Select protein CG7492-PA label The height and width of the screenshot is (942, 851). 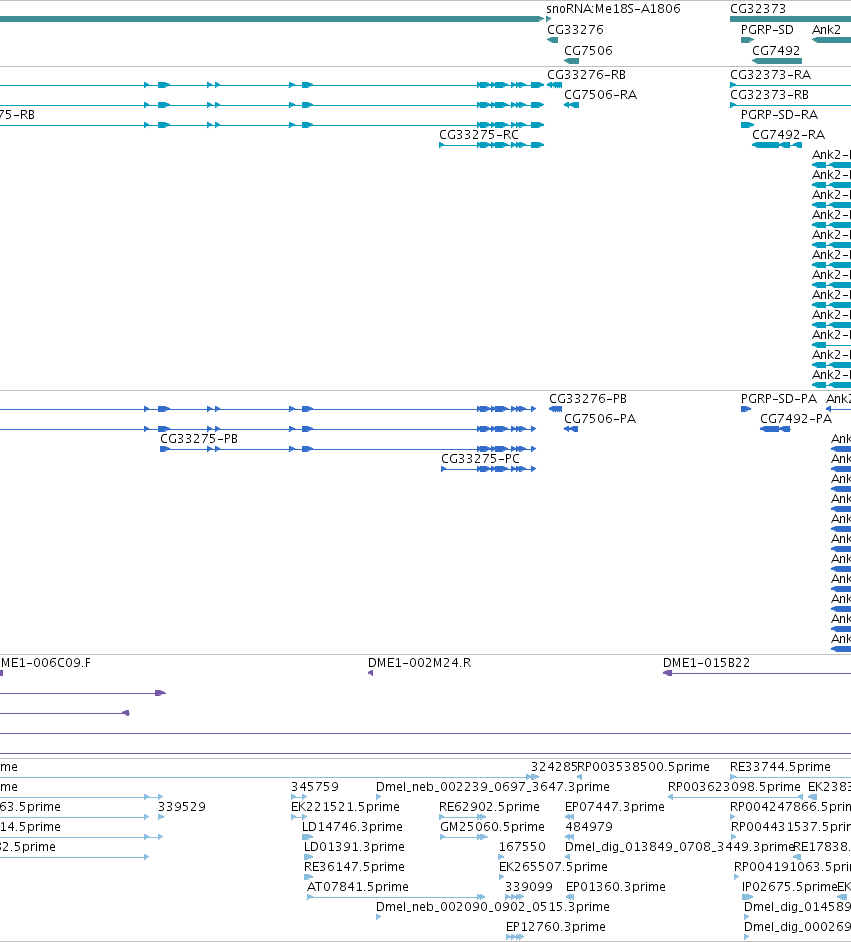796,419
